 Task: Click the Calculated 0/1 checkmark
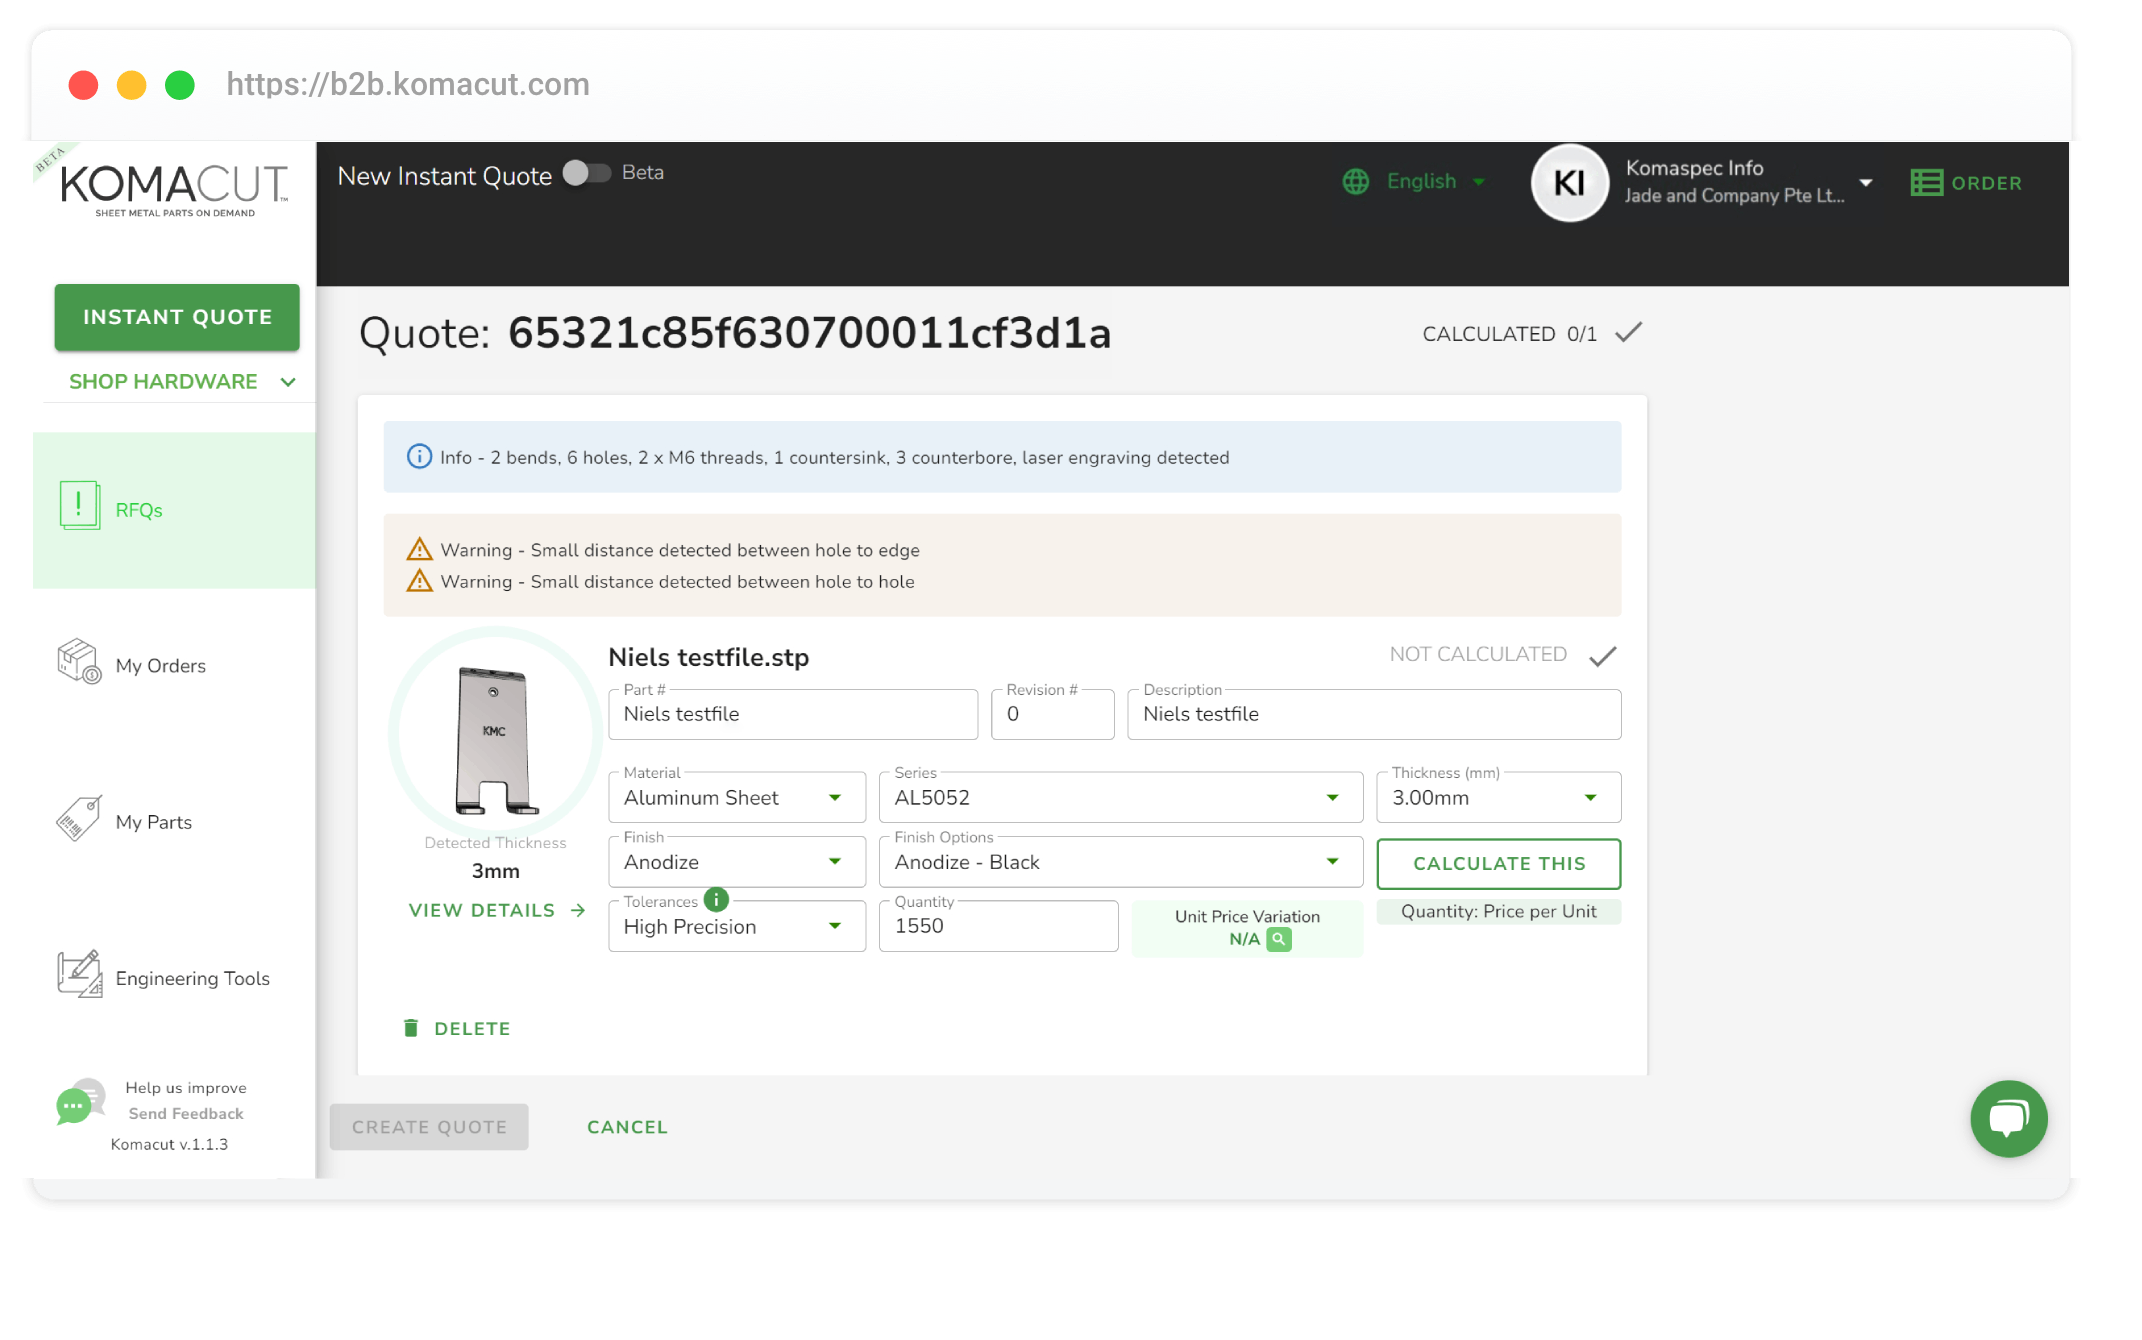click(x=1629, y=333)
